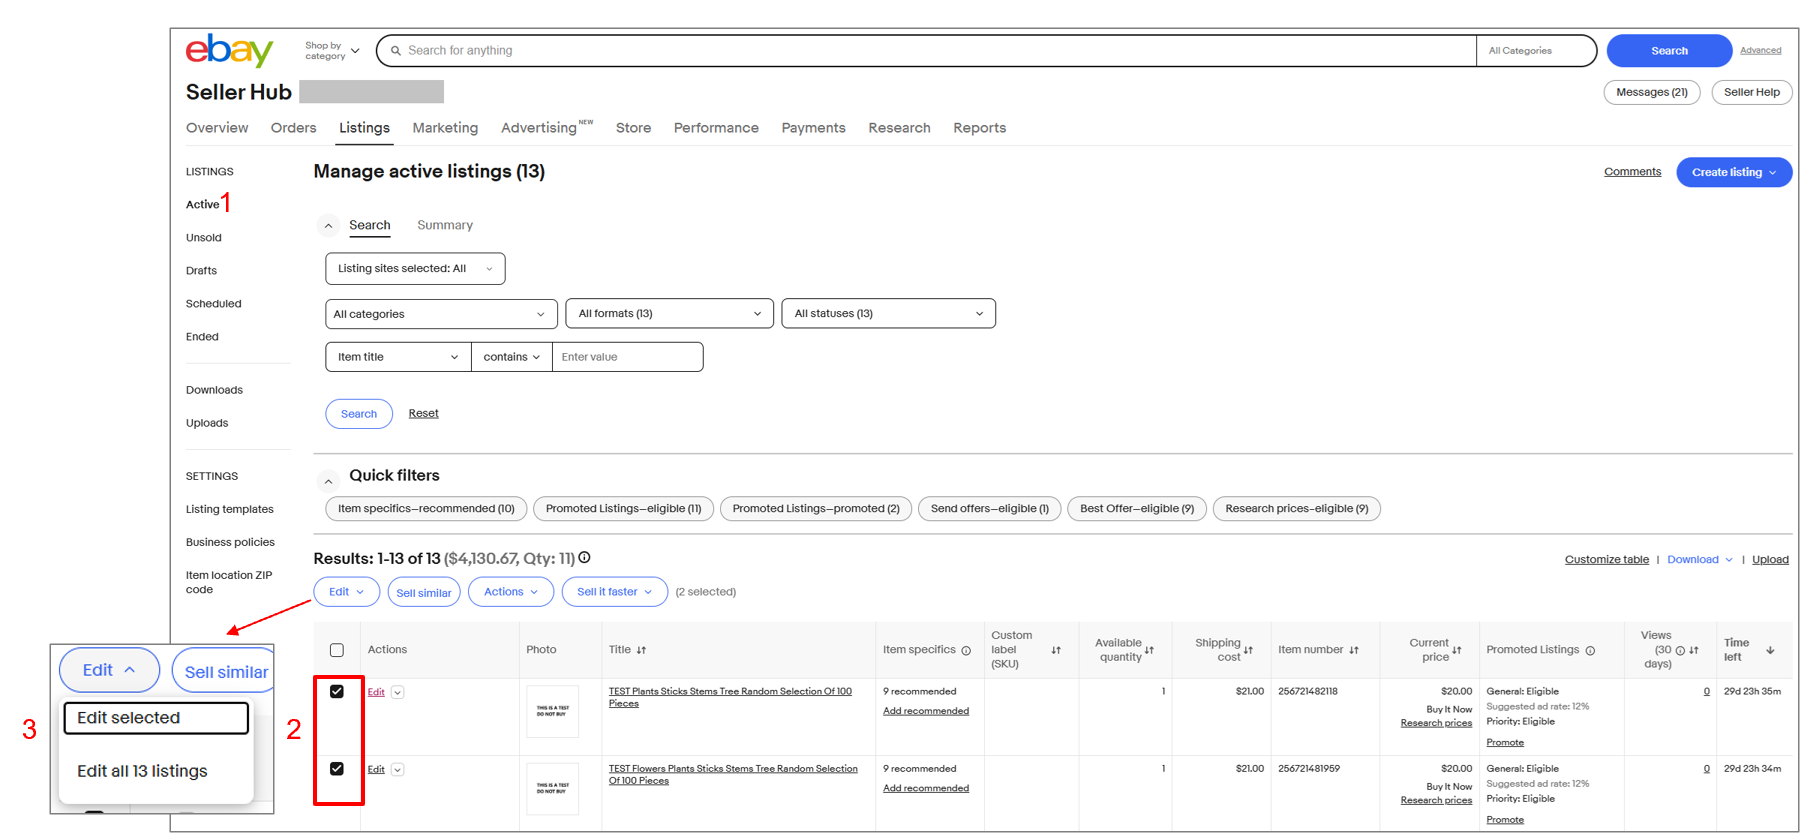1810x838 pixels.
Task: Open Drafts in sidebar
Action: click(x=201, y=271)
